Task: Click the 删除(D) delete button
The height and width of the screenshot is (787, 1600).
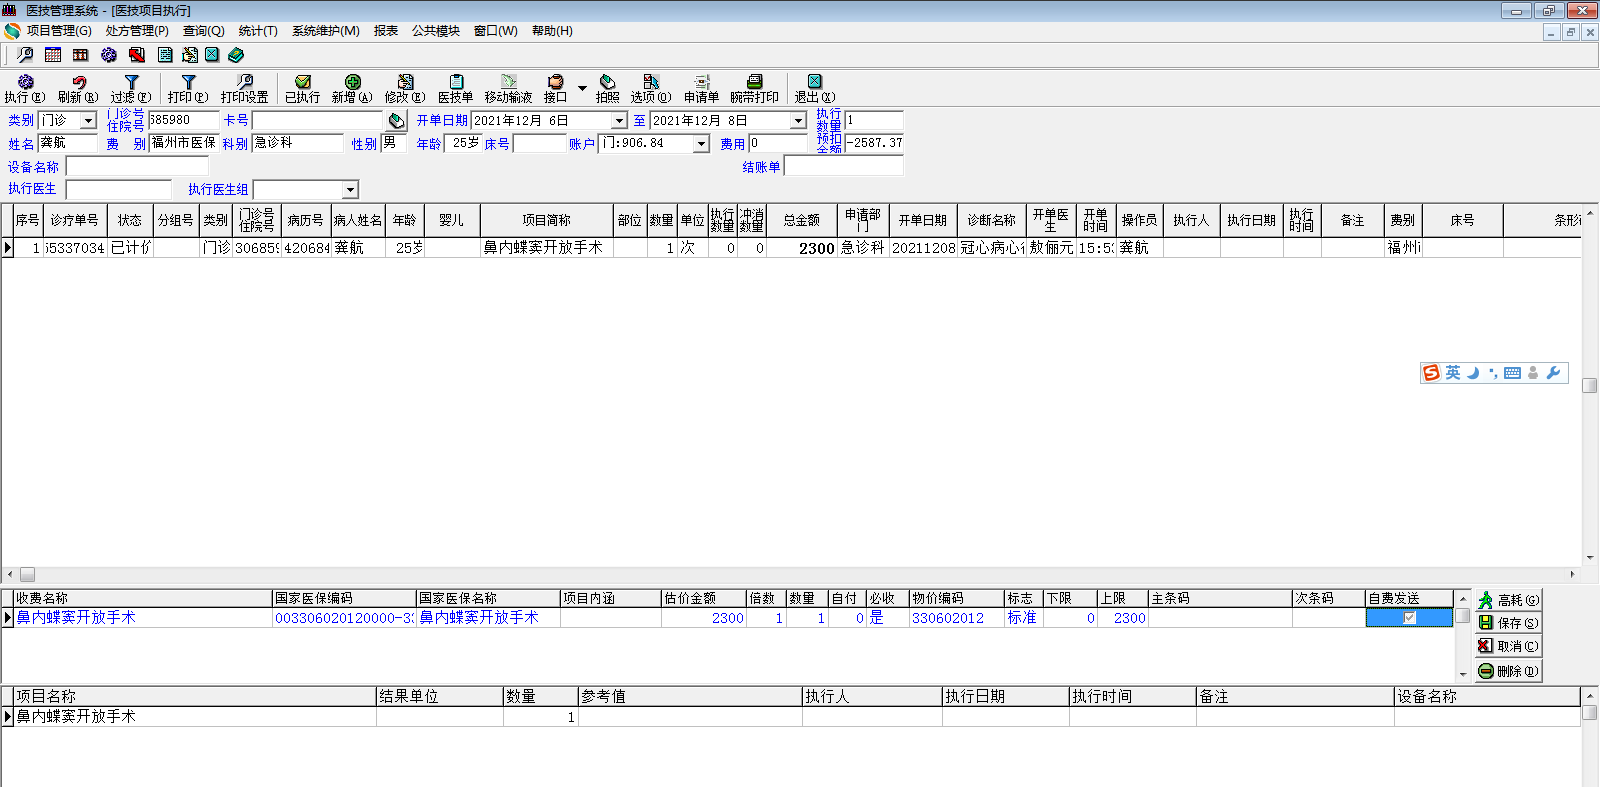Action: pyautogui.click(x=1508, y=671)
